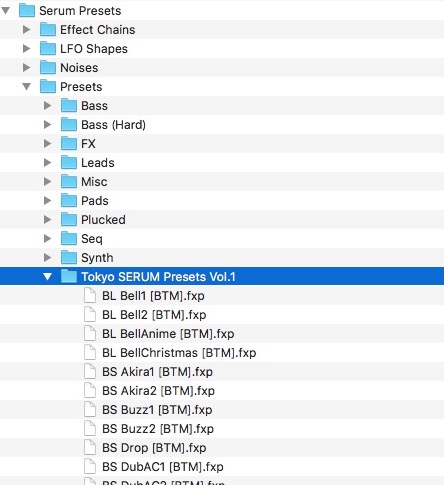Select the LFO Shapes row label
This screenshot has width=444, height=485.
coord(94,49)
